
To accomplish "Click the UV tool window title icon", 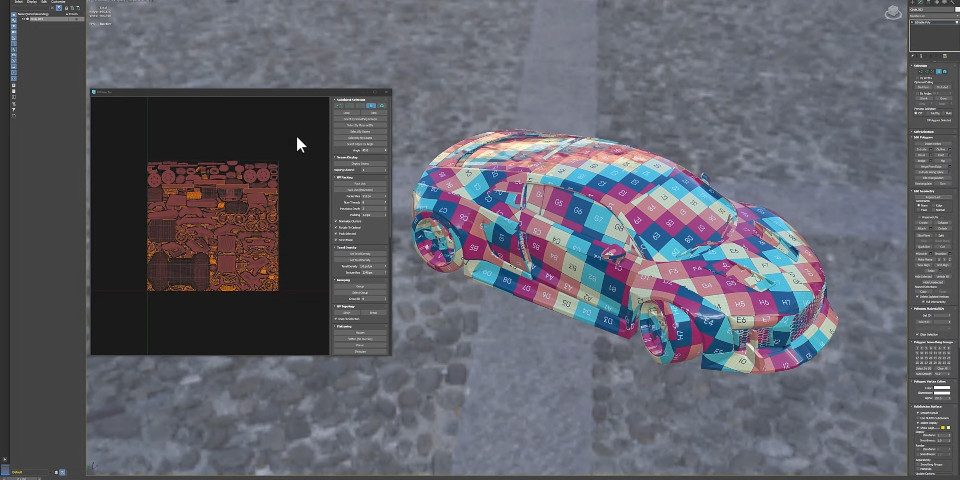I will pos(95,93).
